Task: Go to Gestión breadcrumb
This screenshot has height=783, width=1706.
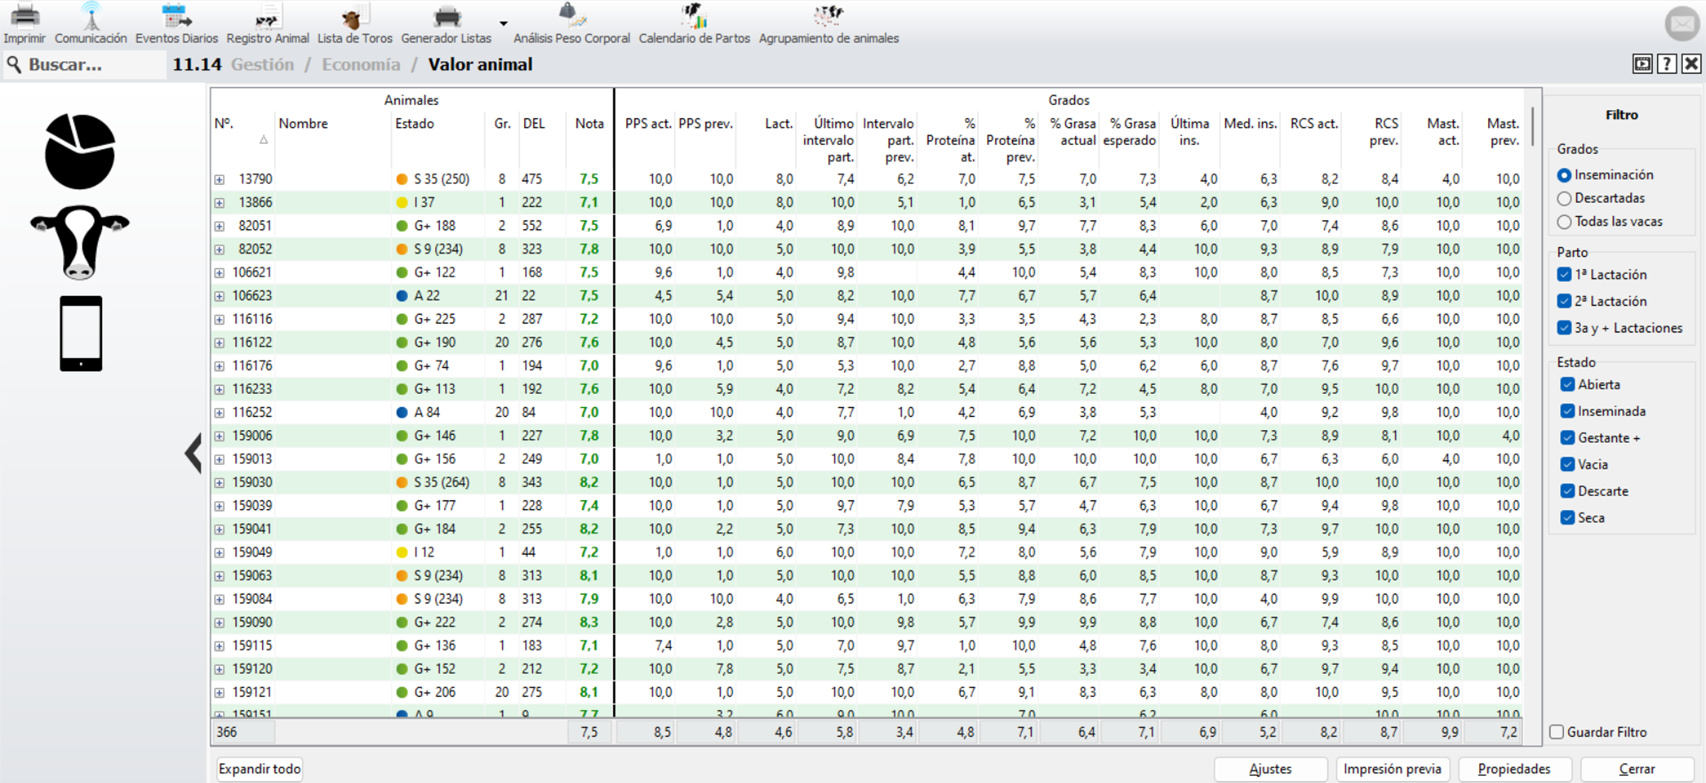Action: pos(262,64)
